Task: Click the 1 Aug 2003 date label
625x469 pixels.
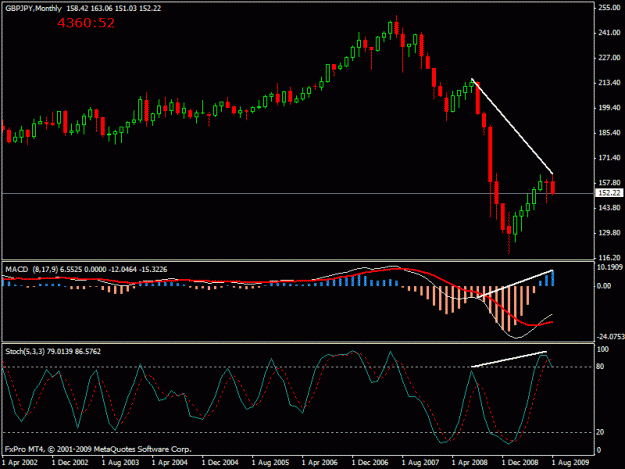Action: (x=120, y=463)
